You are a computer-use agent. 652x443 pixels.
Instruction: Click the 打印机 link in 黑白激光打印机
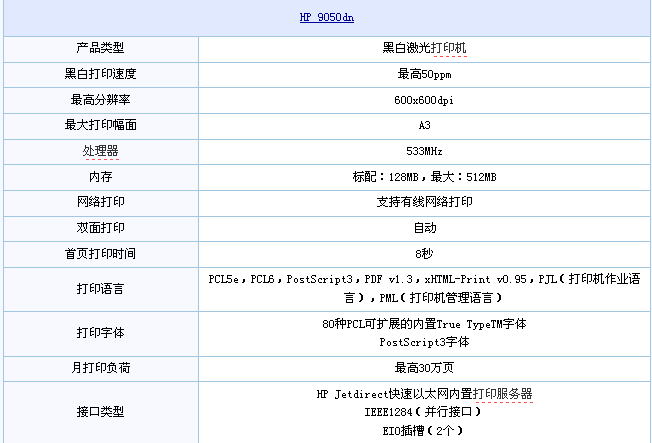(x=449, y=48)
